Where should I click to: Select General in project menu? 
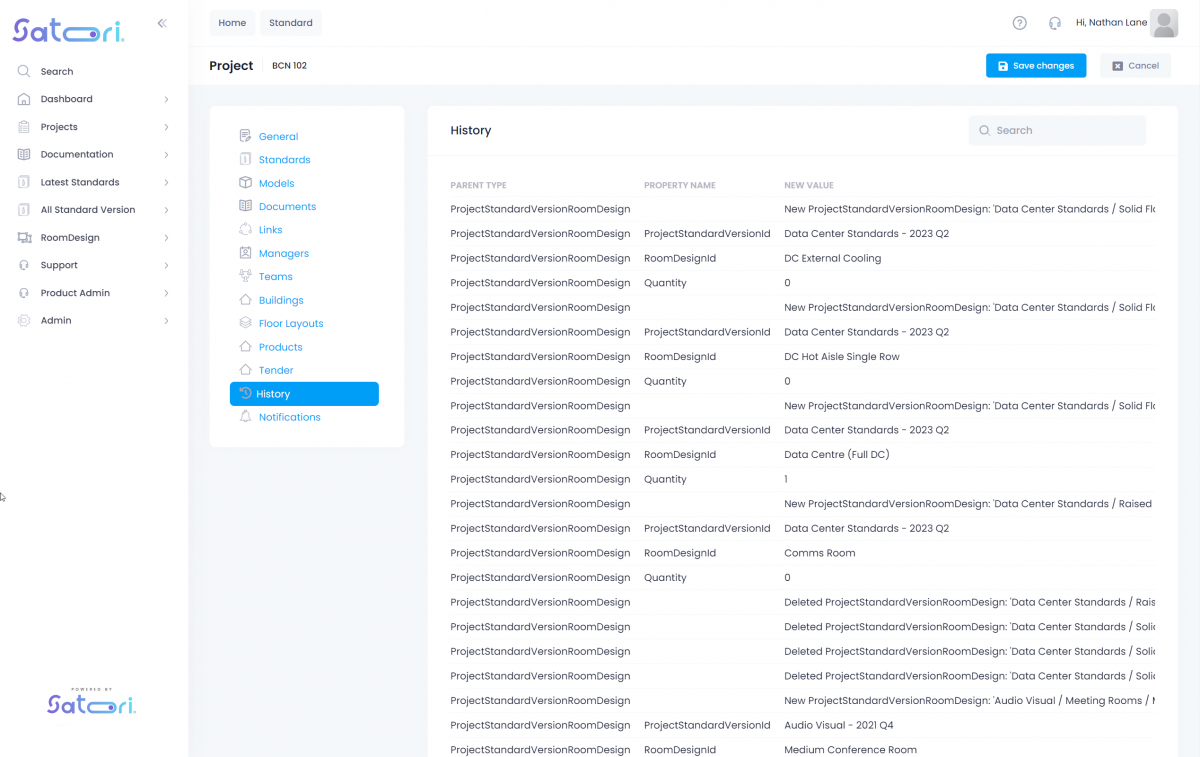coord(278,137)
